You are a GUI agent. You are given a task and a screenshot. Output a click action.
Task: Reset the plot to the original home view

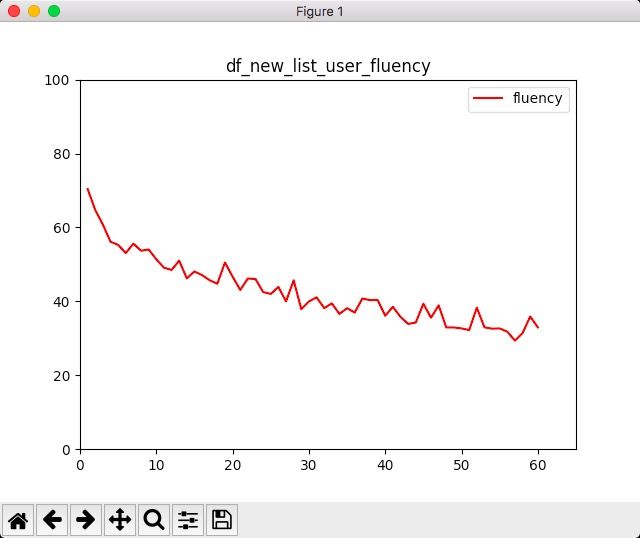point(18,520)
